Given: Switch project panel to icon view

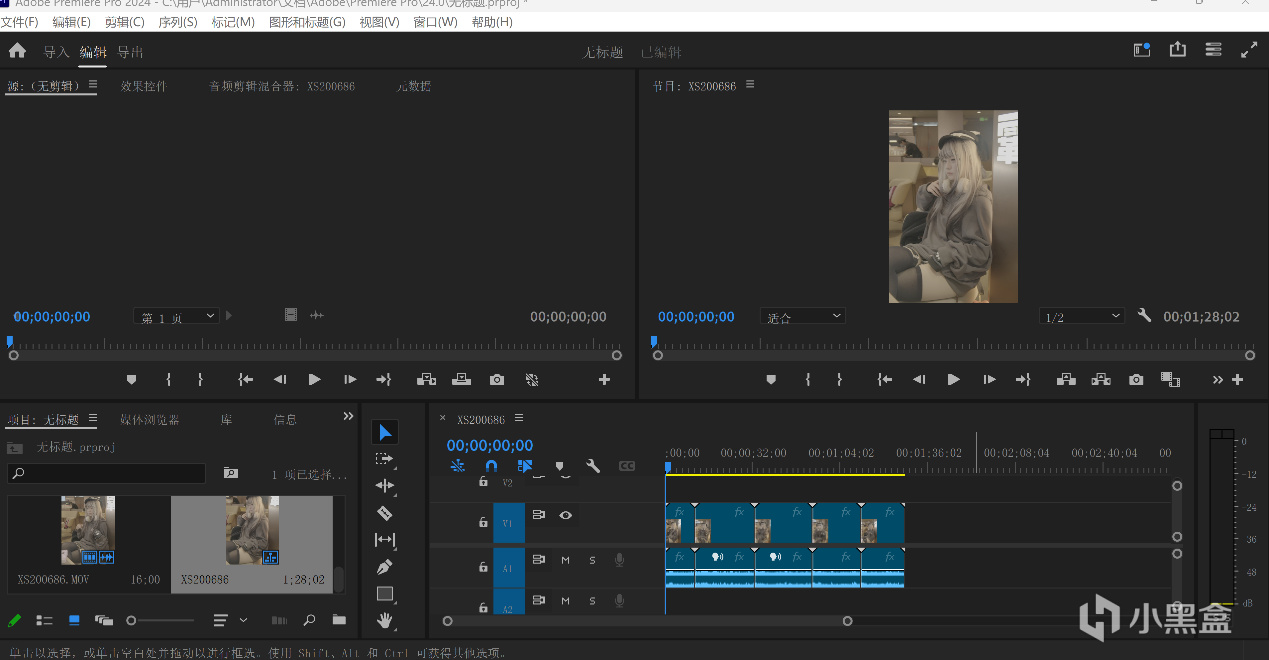Looking at the screenshot, I should (x=74, y=620).
